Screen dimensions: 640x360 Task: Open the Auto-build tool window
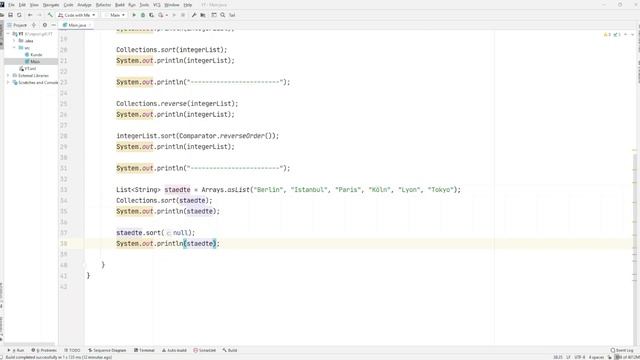pyautogui.click(x=174, y=350)
